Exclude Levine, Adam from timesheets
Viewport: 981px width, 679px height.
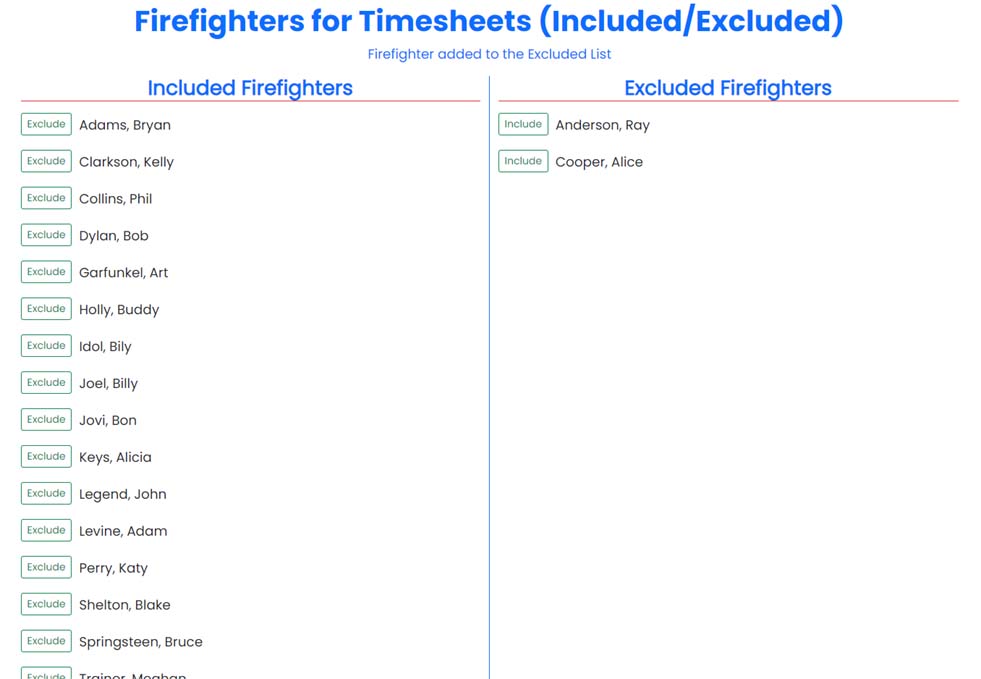[45, 530]
